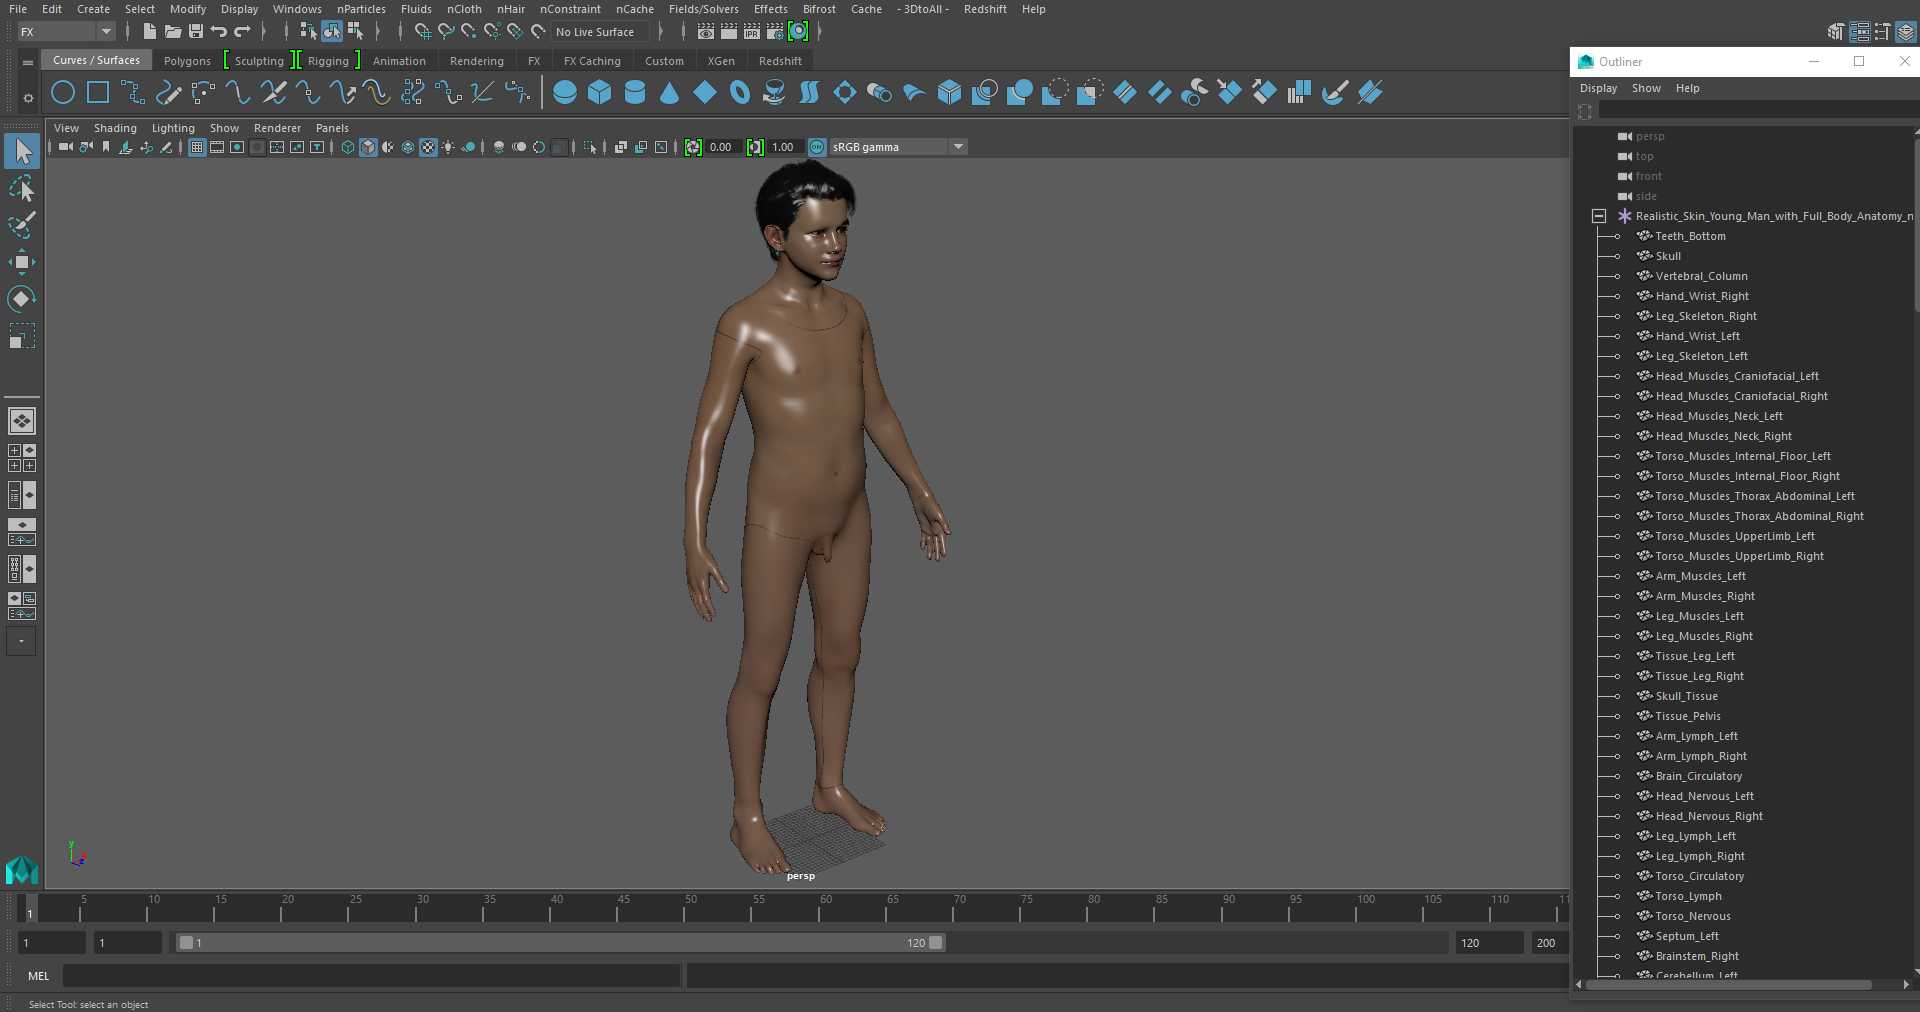Toggle the sRGB color management button
The width and height of the screenshot is (1920, 1012).
coord(817,147)
